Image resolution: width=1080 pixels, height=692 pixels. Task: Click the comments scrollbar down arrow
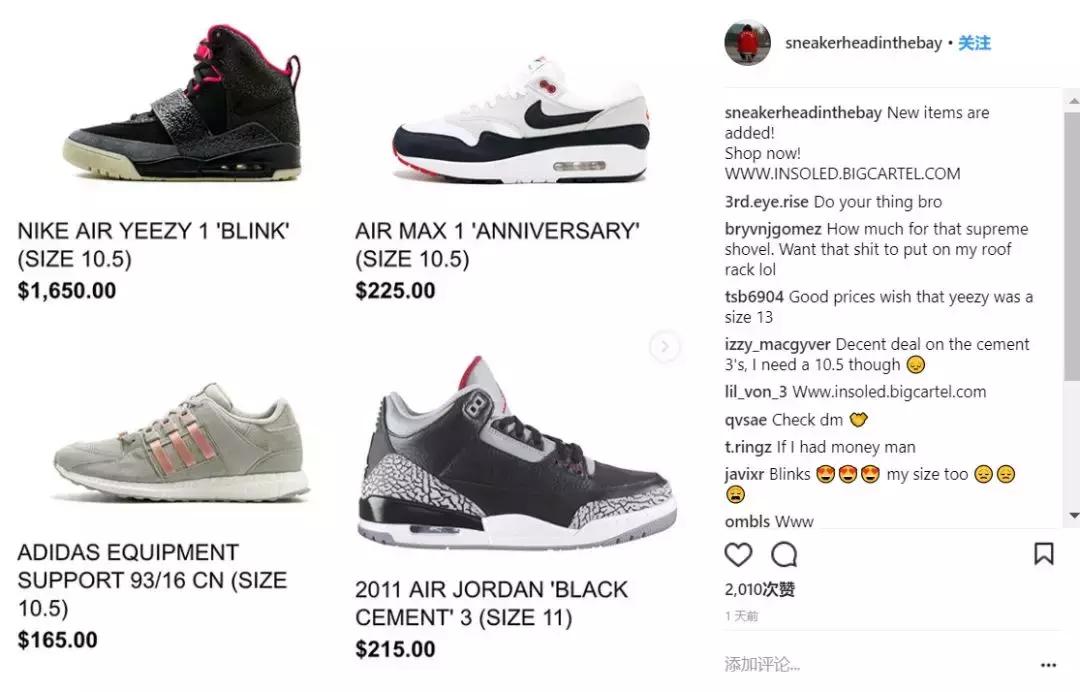point(1073,515)
